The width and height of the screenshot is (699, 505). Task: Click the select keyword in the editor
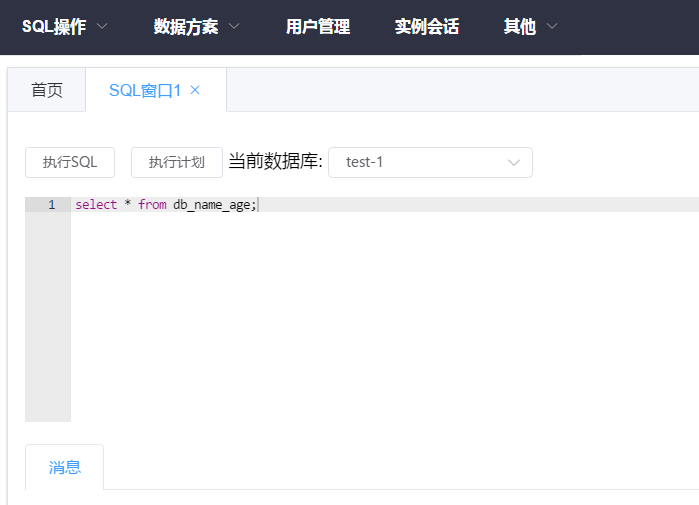click(96, 205)
